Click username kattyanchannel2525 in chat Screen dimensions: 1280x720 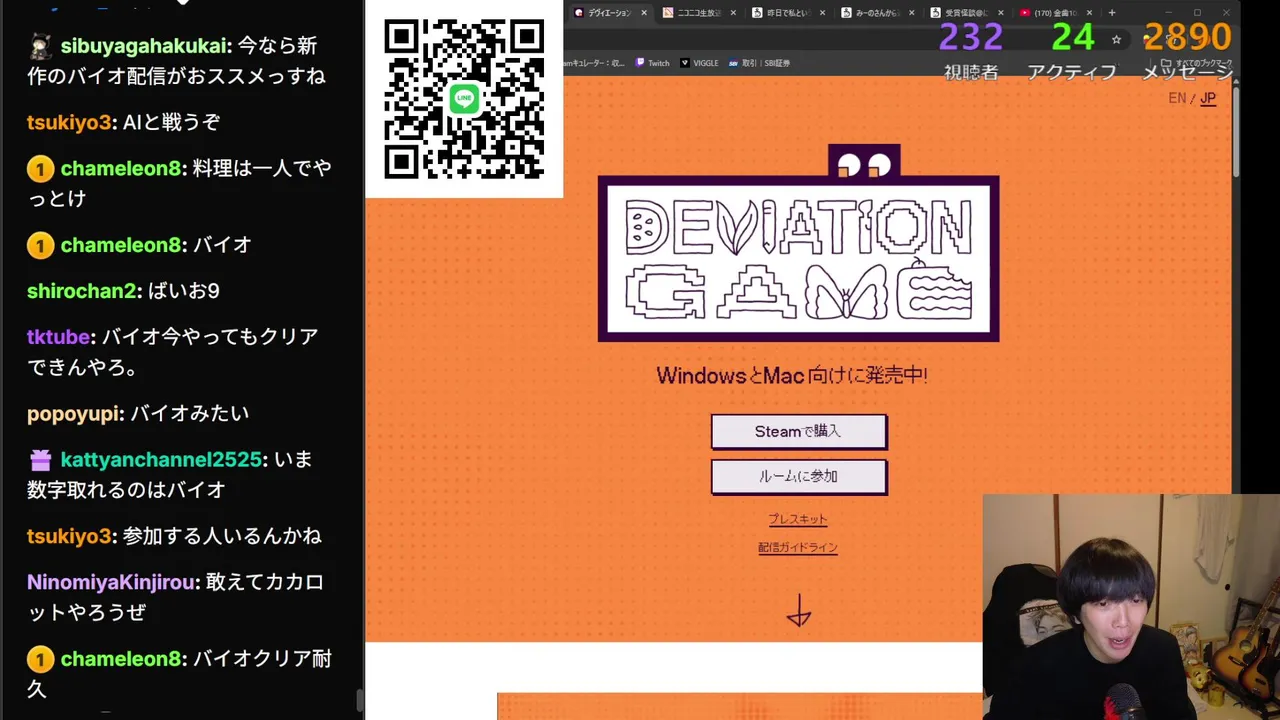(x=161, y=460)
